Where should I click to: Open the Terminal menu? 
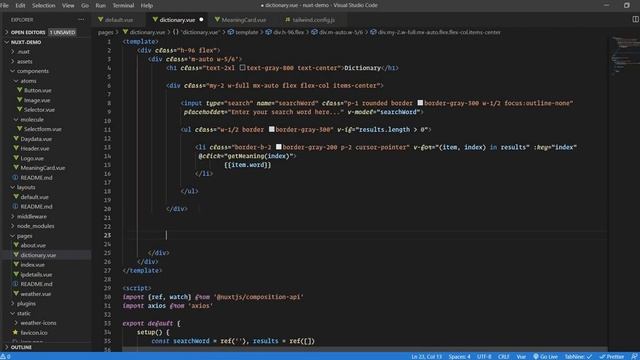(x=123, y=5)
